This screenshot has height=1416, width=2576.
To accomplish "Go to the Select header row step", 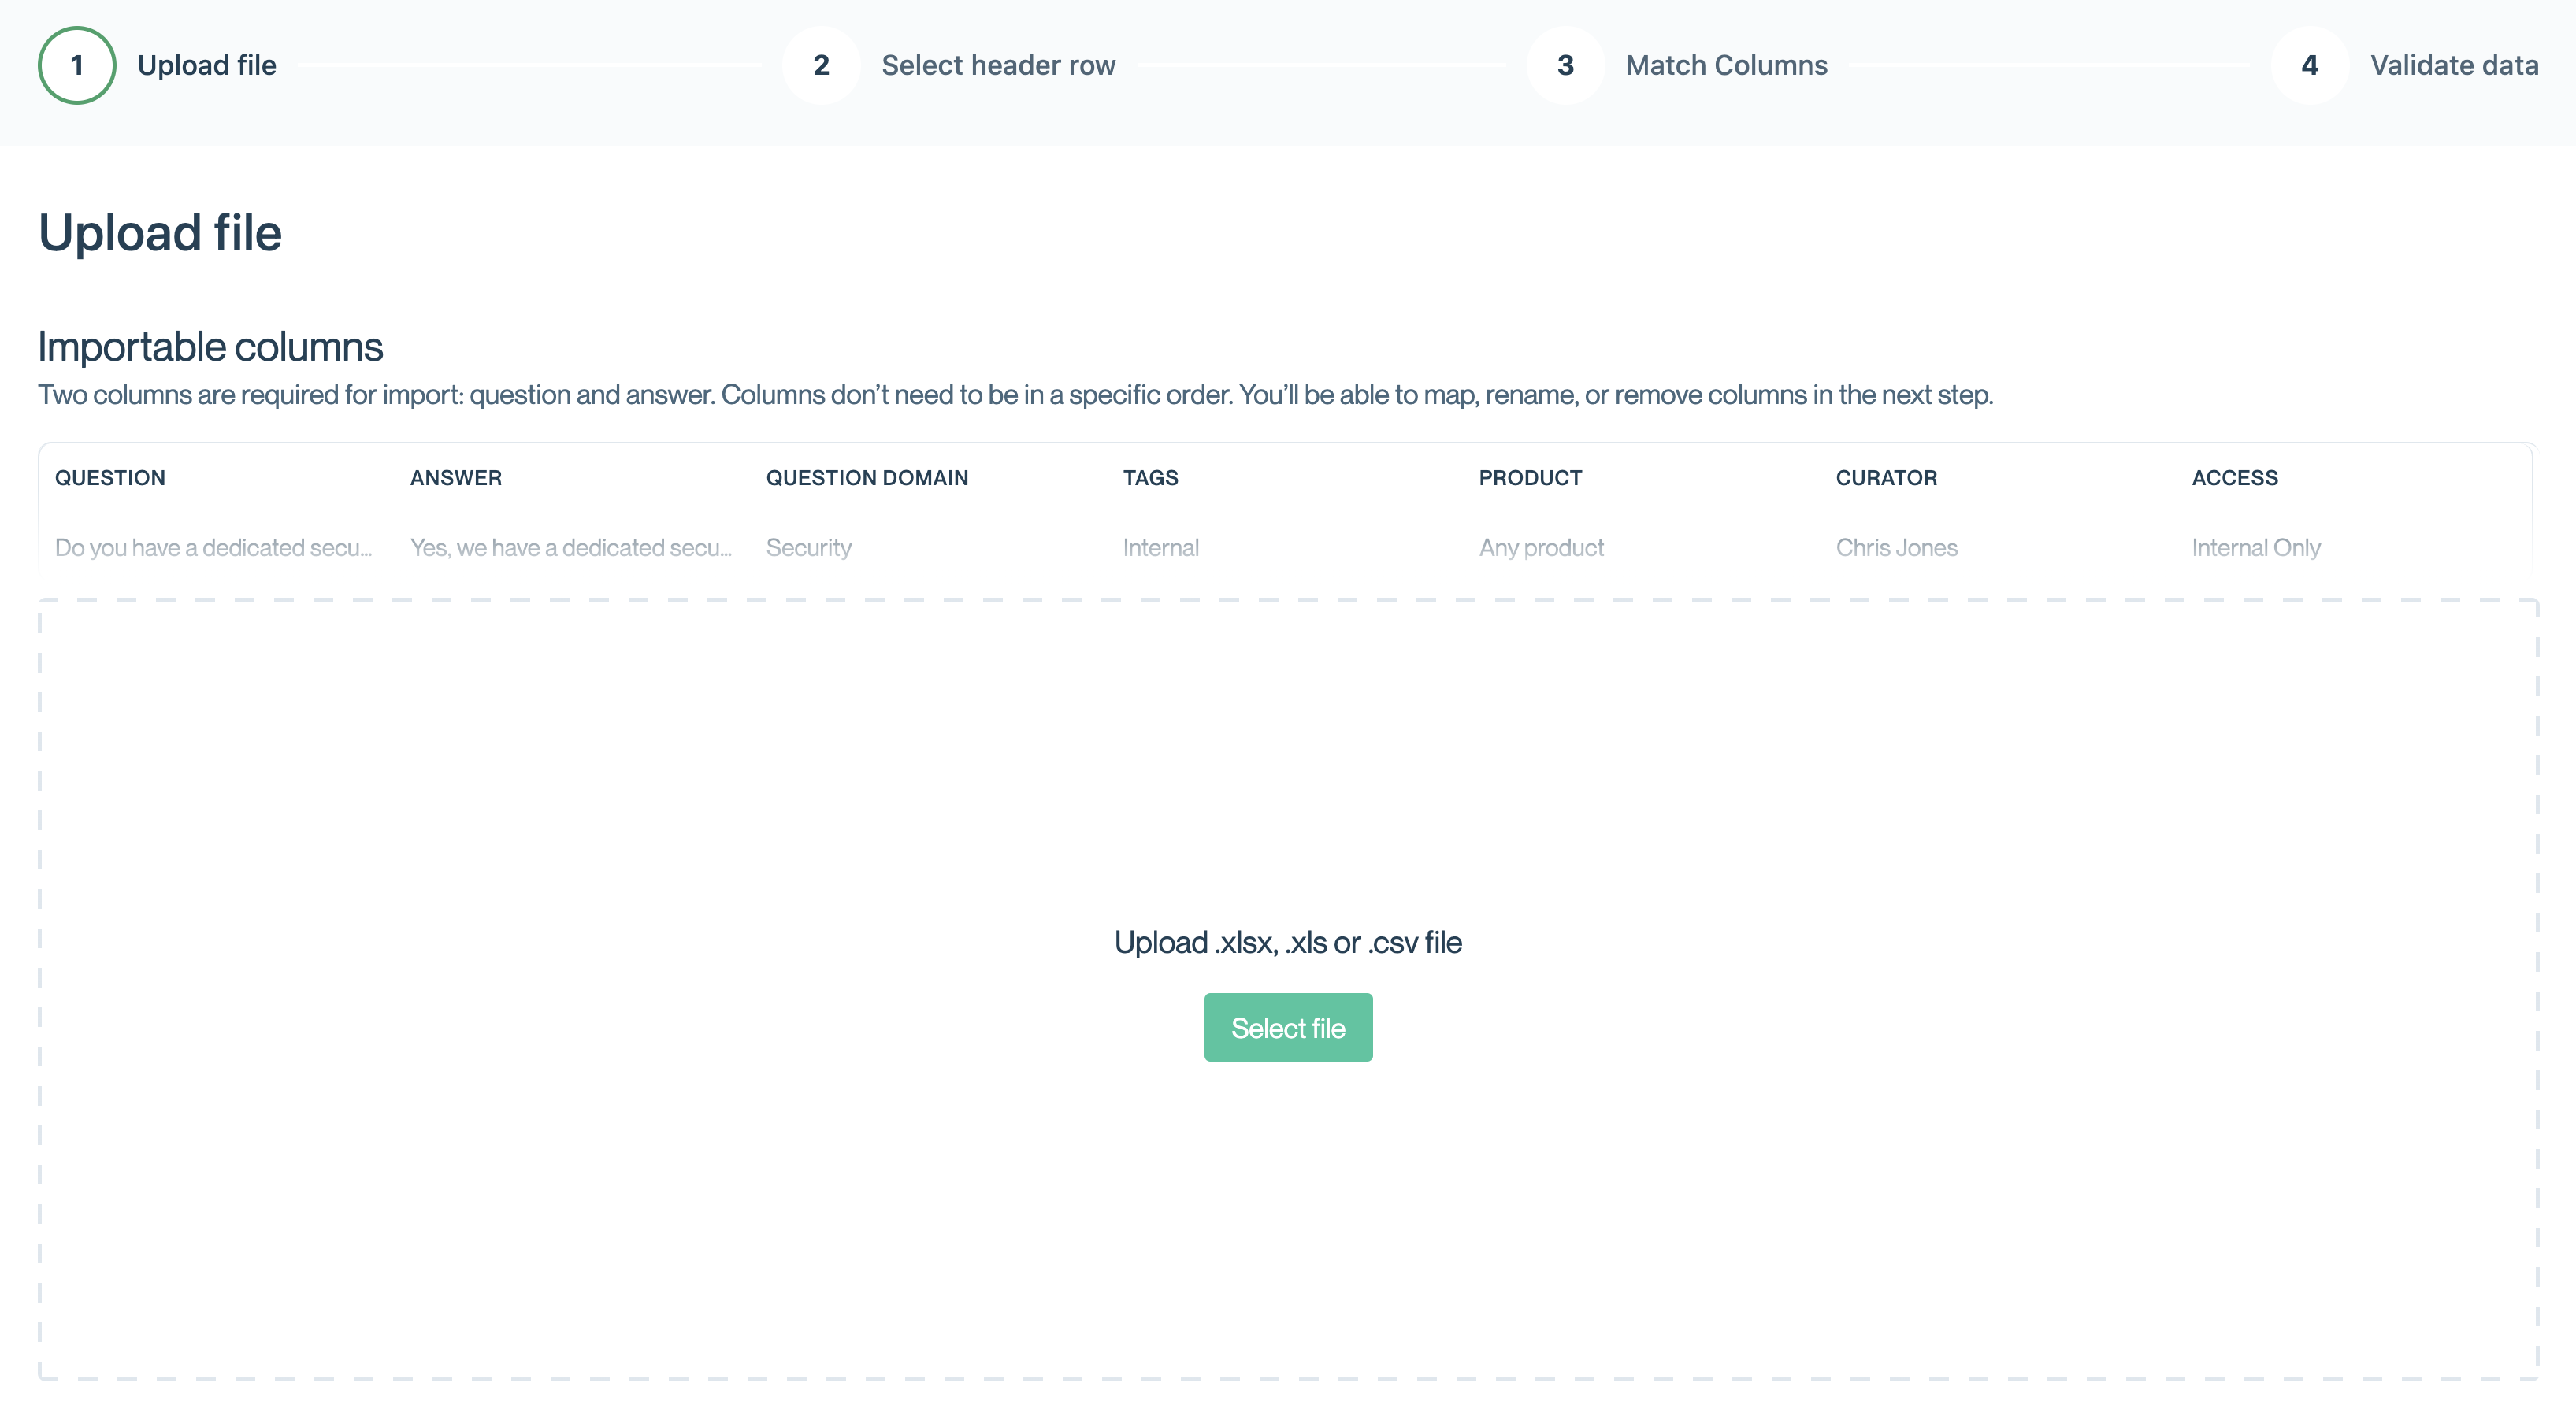I will tap(998, 65).
